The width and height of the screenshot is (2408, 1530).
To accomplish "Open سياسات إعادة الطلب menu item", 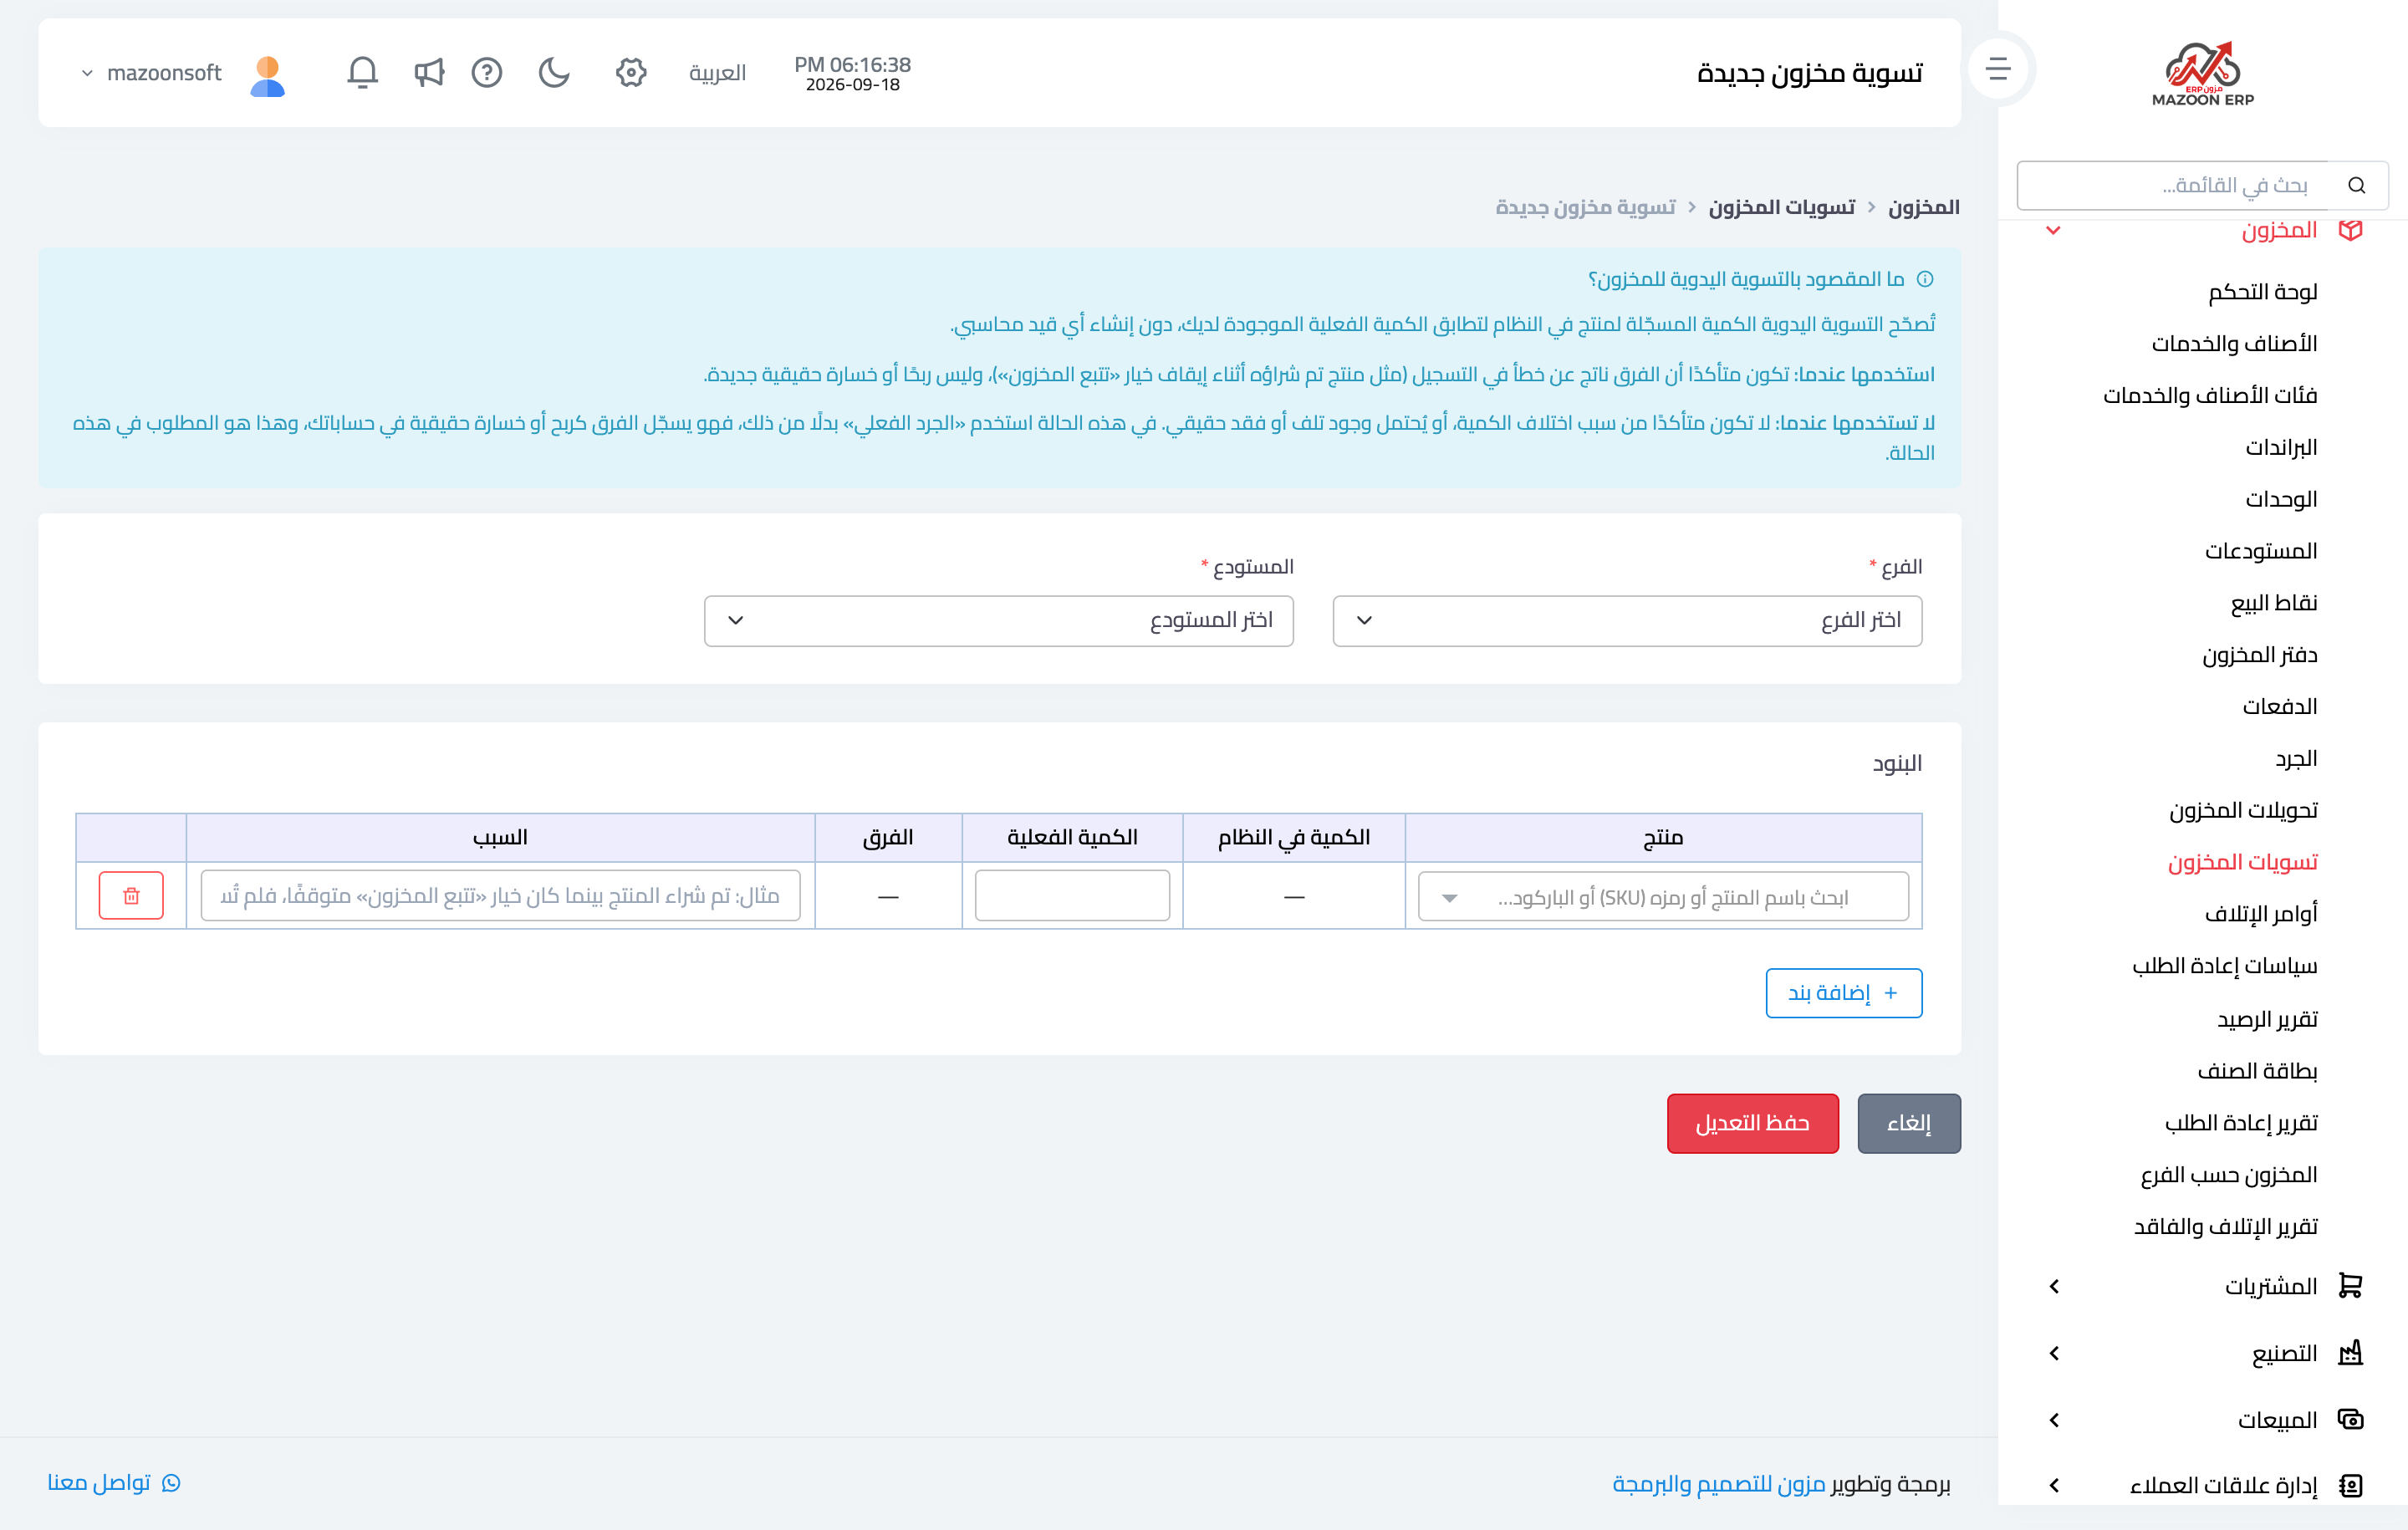I will tap(2225, 966).
